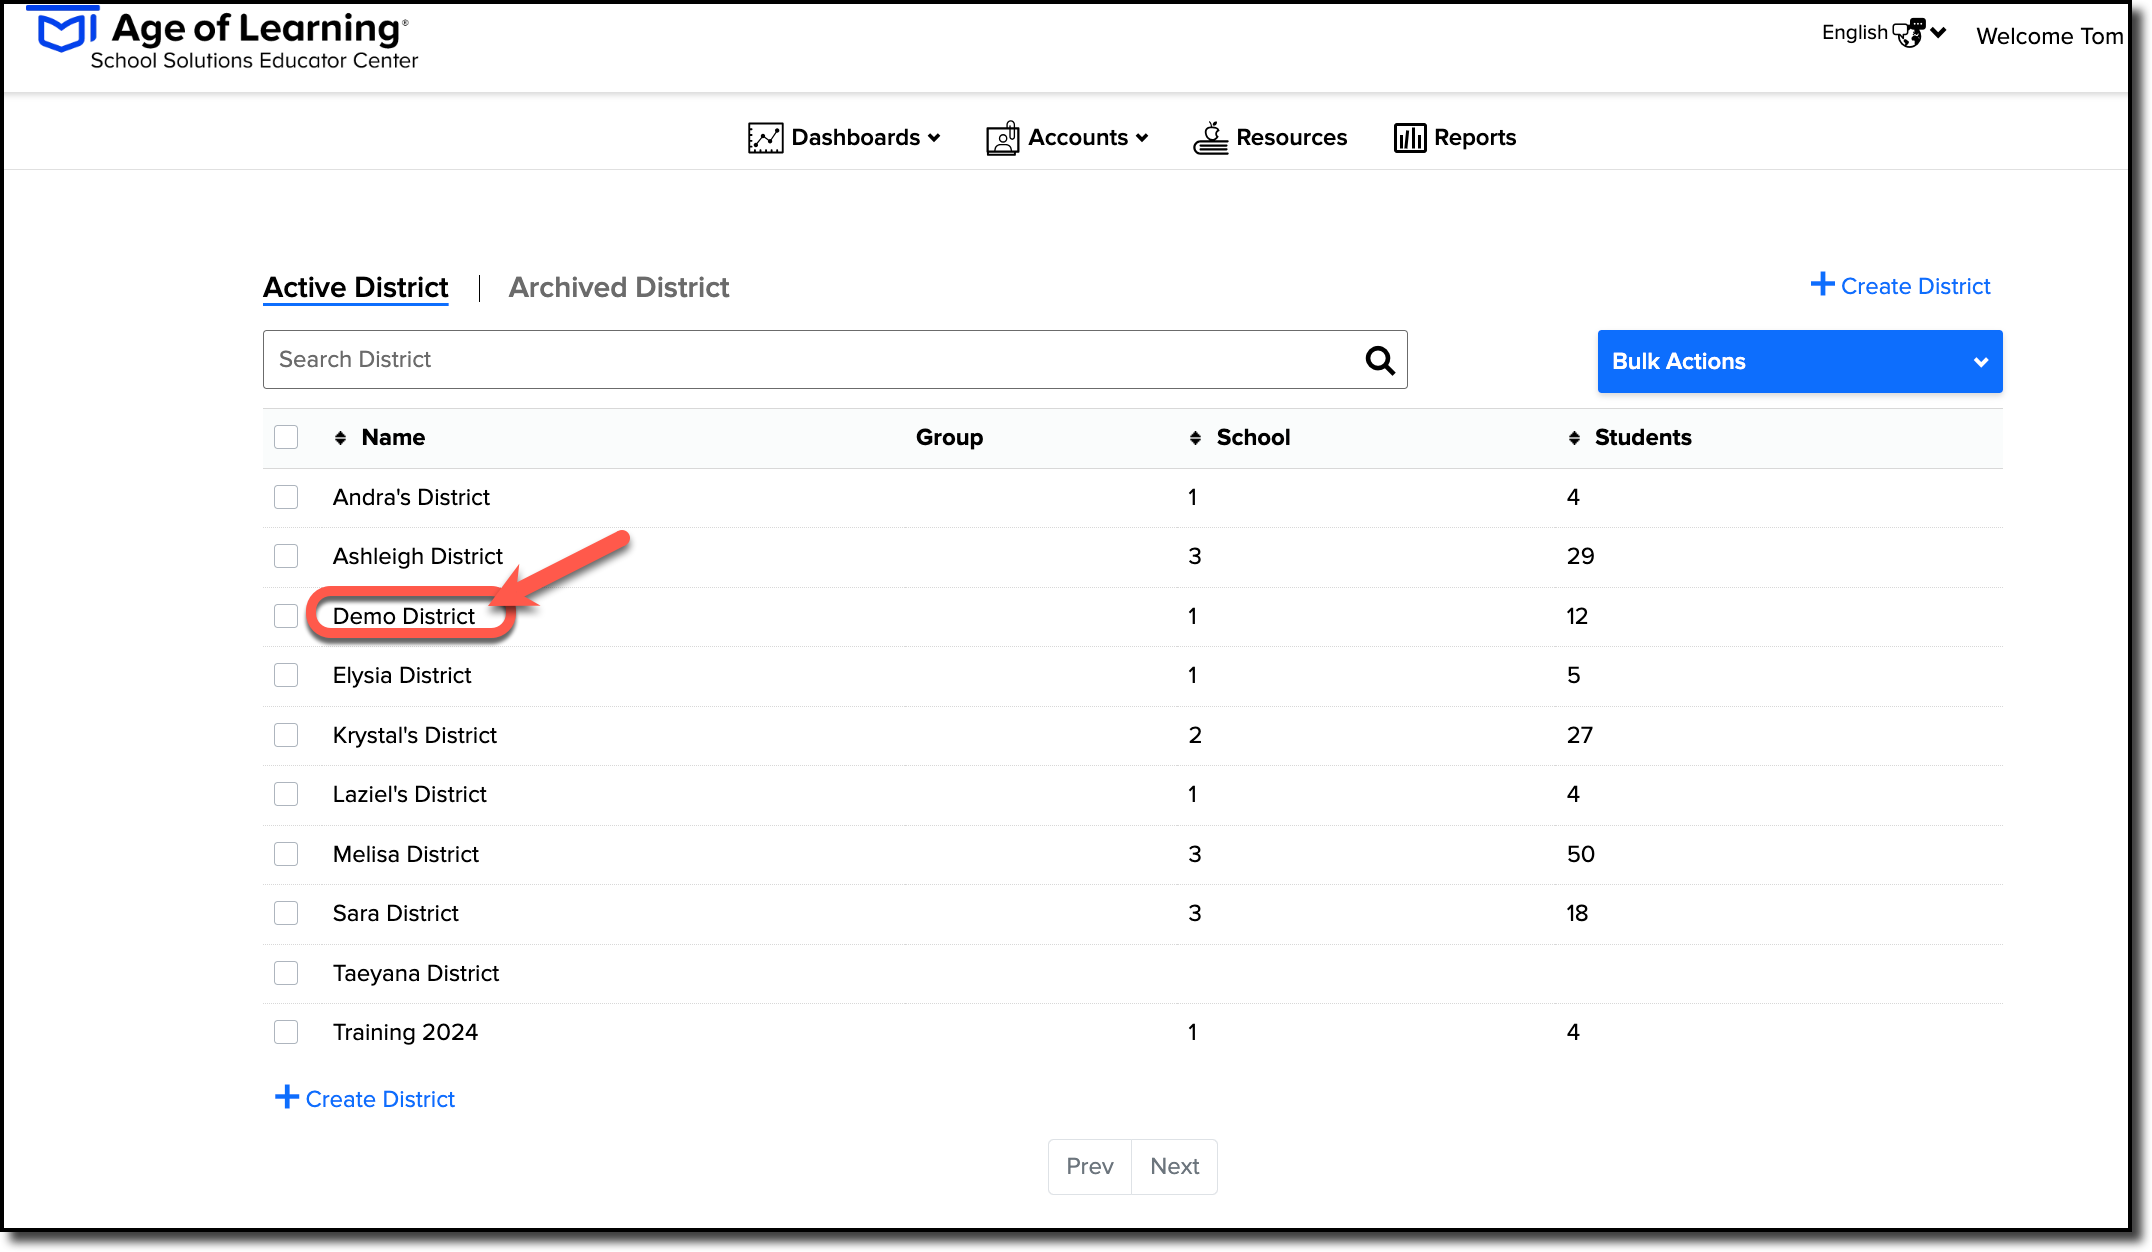2152x1252 pixels.
Task: Click the search magnifier icon
Action: (1380, 360)
